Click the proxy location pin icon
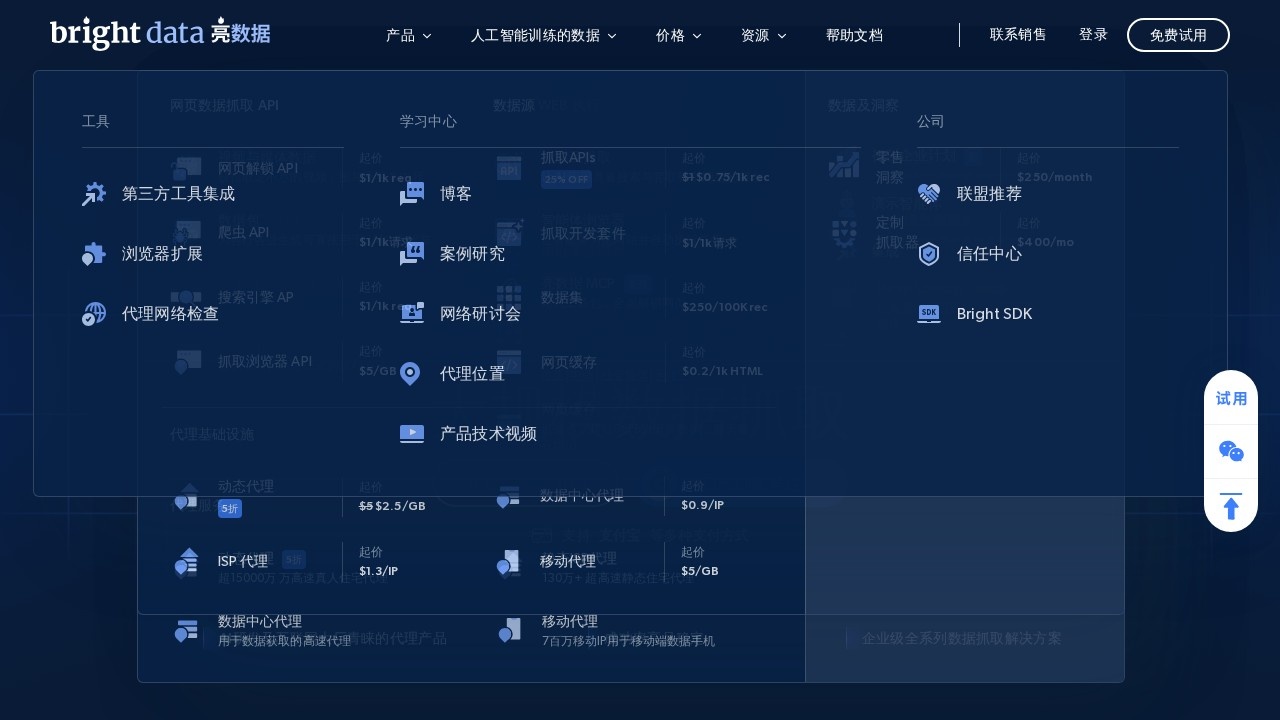The image size is (1280, 720). [410, 374]
